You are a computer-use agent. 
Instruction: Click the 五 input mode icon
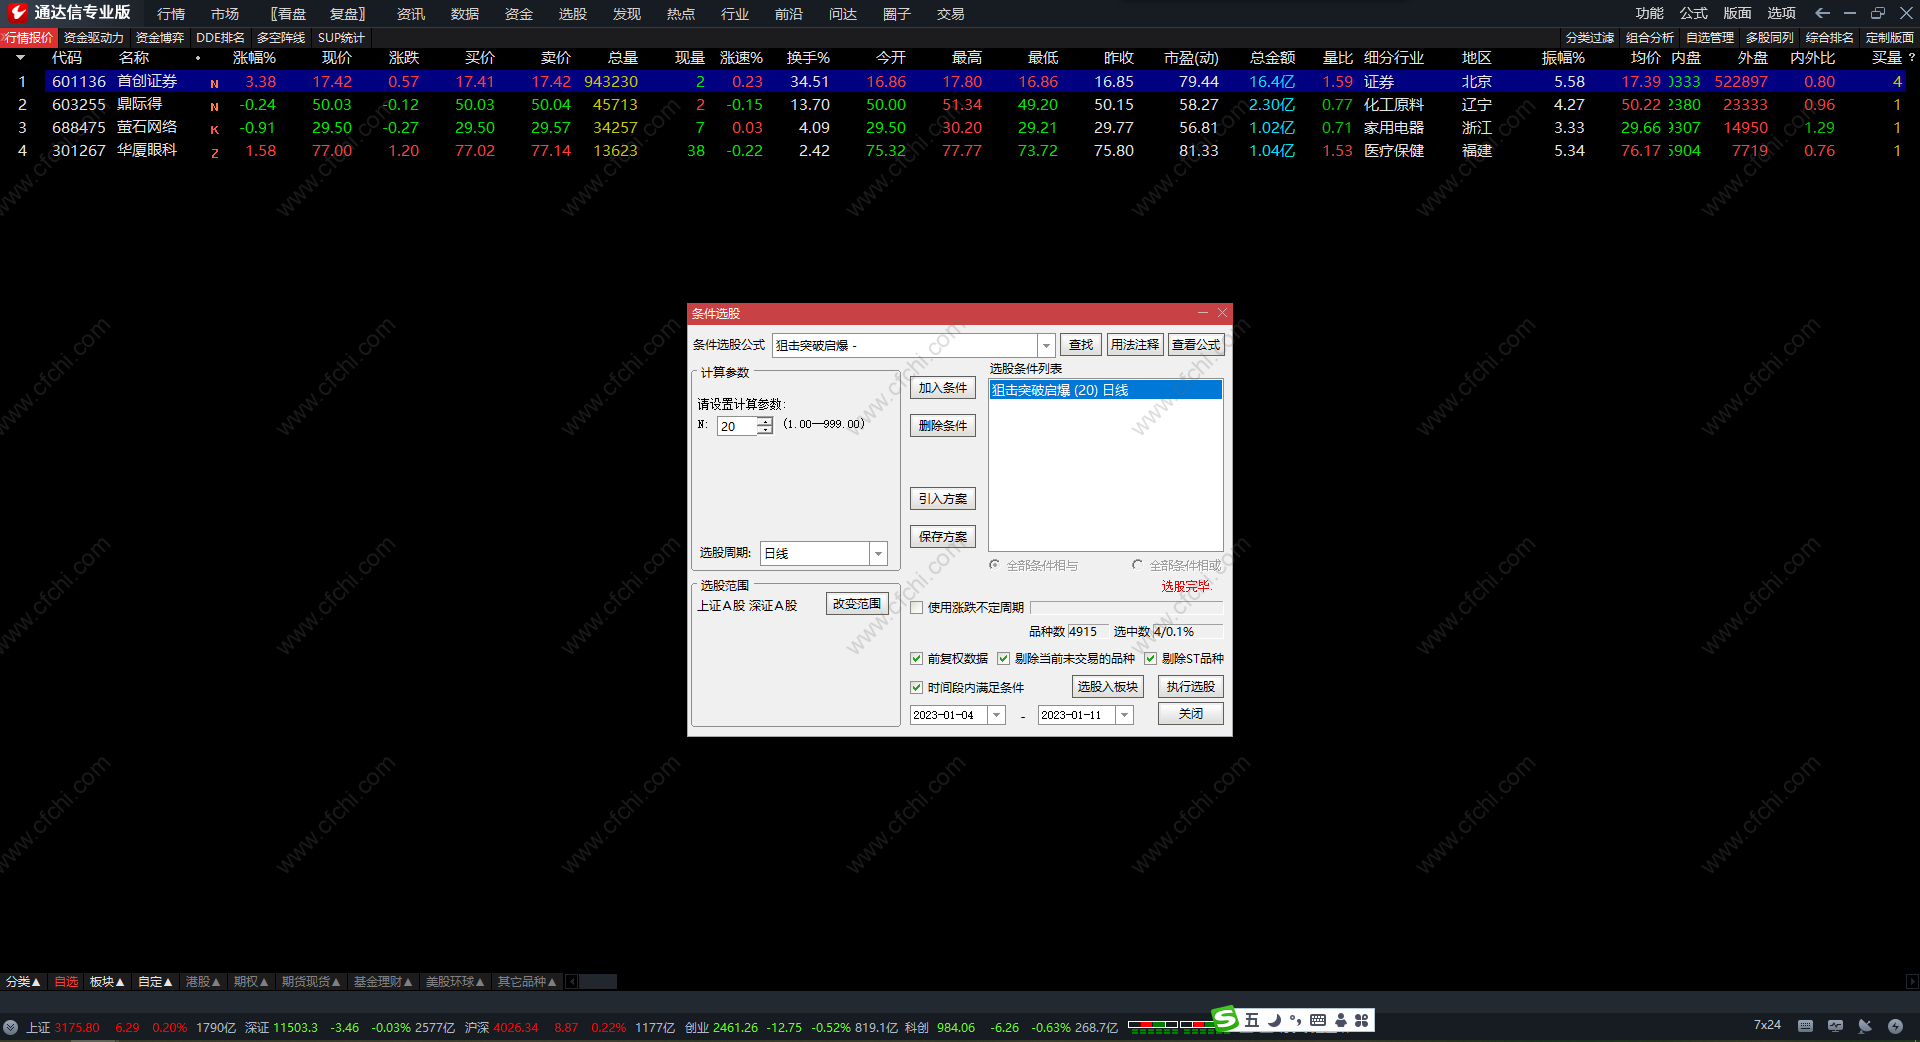(1252, 1020)
